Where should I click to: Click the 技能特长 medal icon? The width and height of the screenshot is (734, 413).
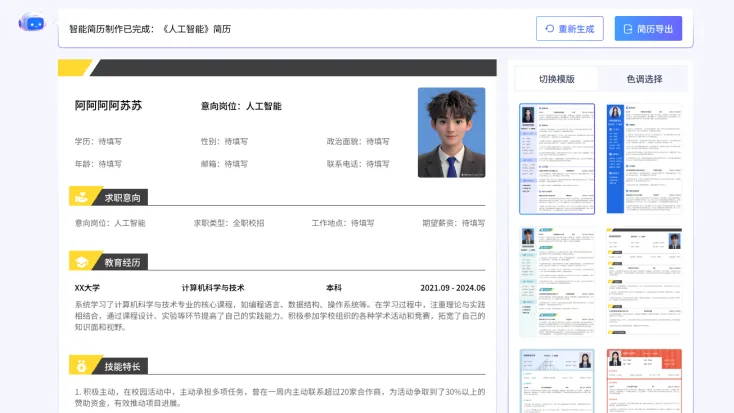81,366
